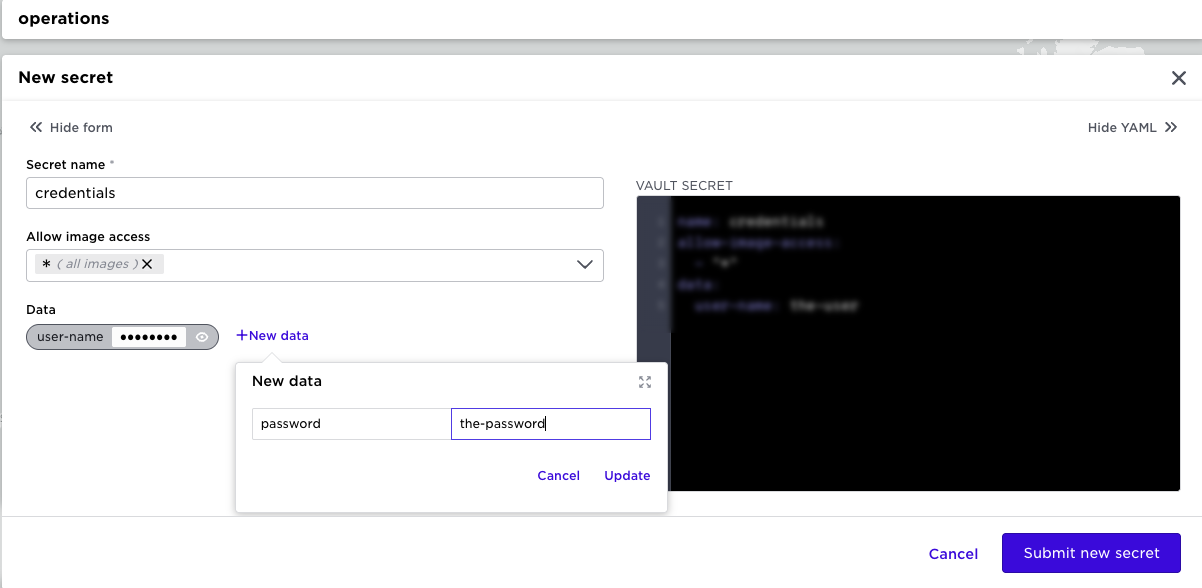The image size is (1202, 588).
Task: Cancel the New data popup
Action: (x=558, y=475)
